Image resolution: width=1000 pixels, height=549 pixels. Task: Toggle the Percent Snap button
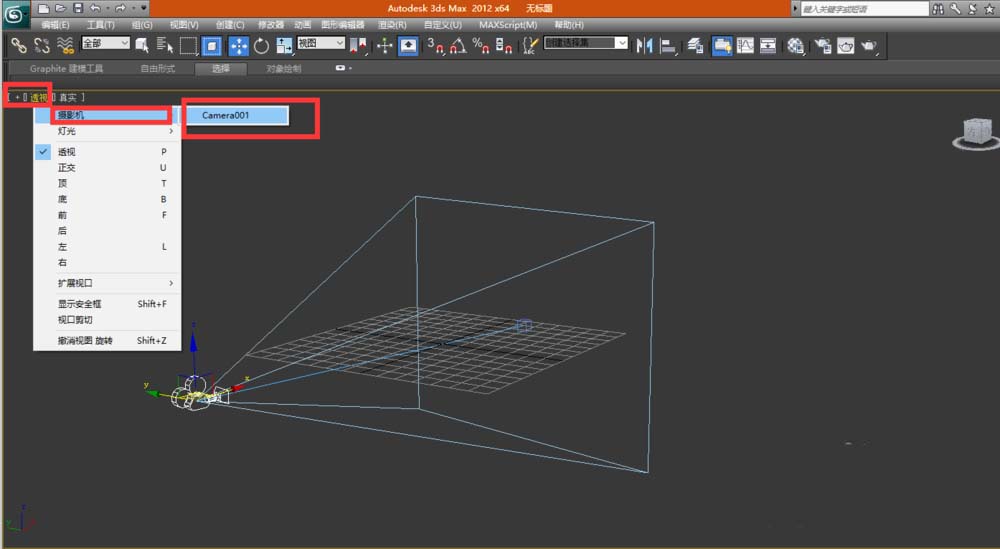coord(481,45)
